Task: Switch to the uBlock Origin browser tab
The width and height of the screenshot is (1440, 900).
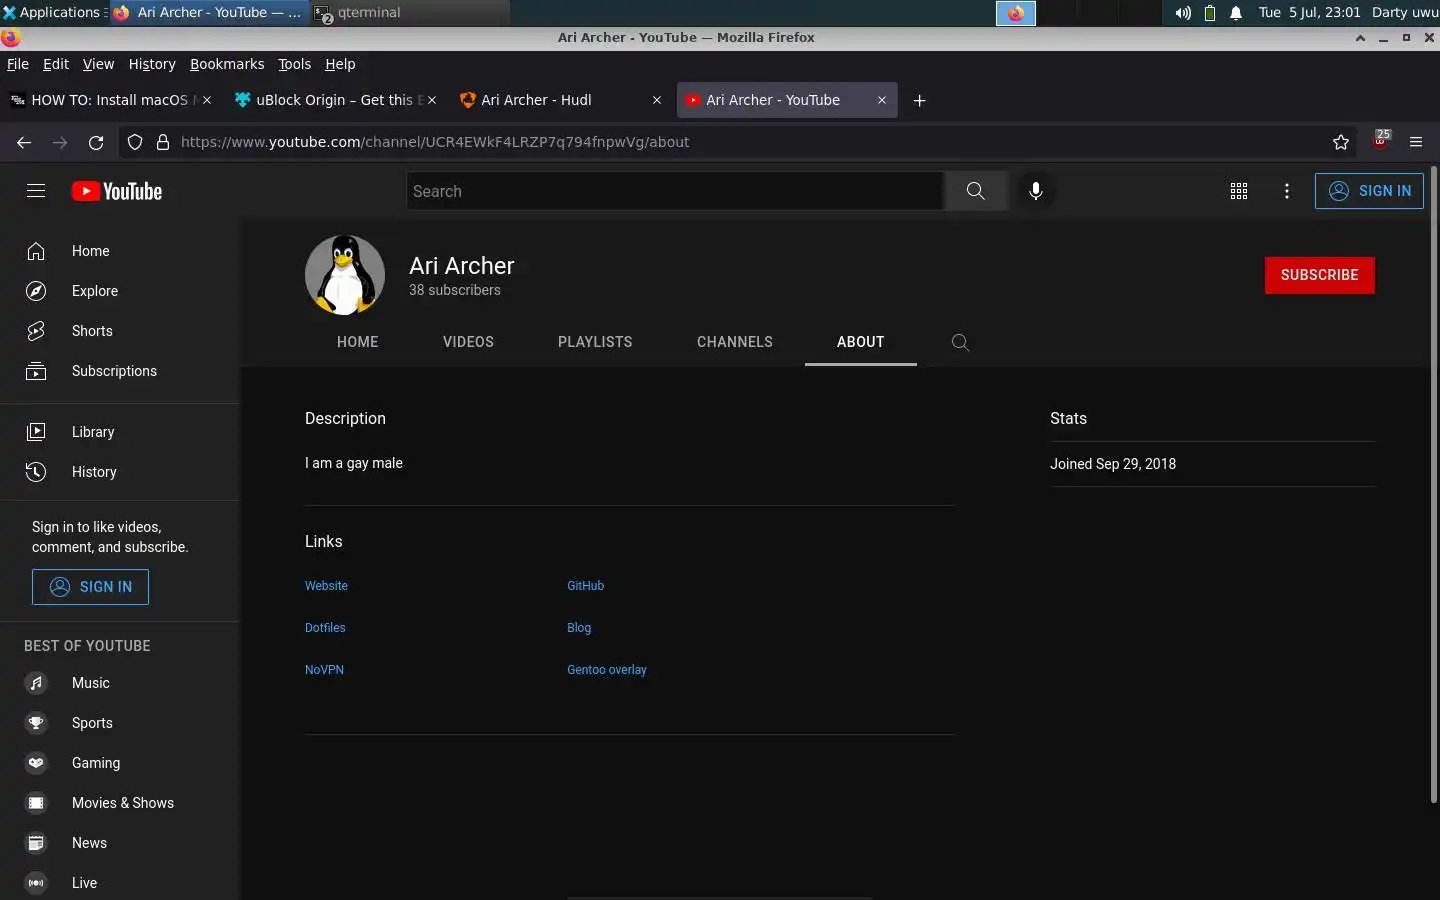Action: pyautogui.click(x=335, y=100)
